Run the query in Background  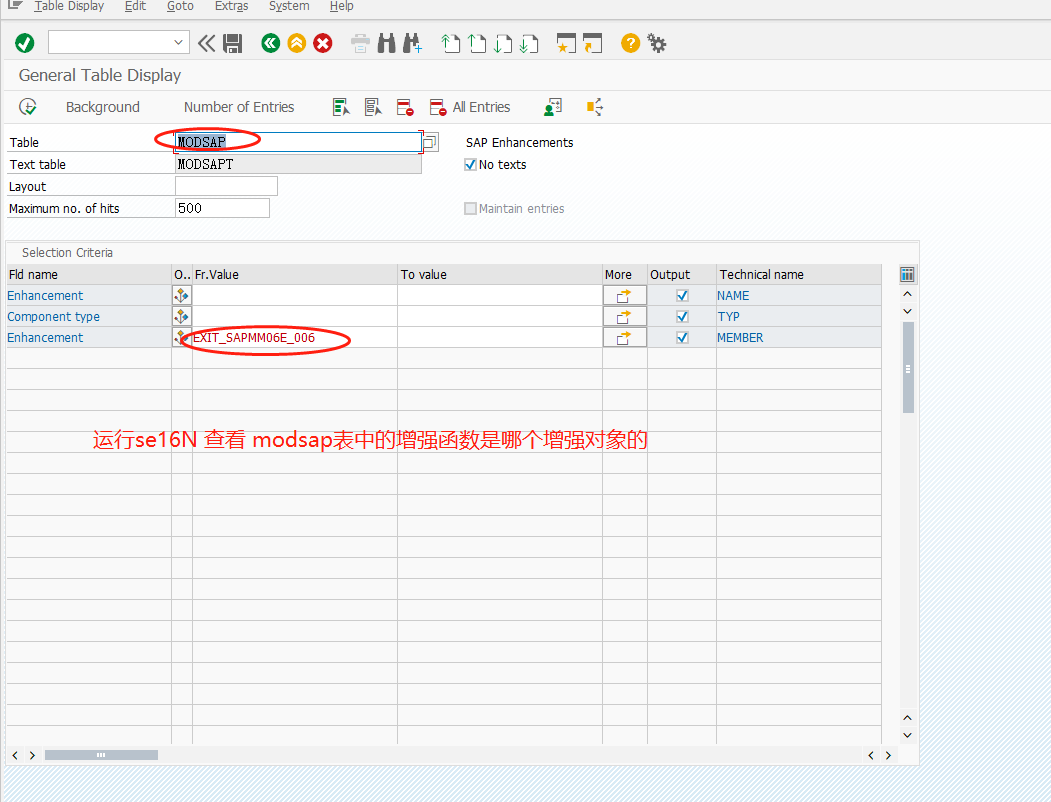[102, 107]
